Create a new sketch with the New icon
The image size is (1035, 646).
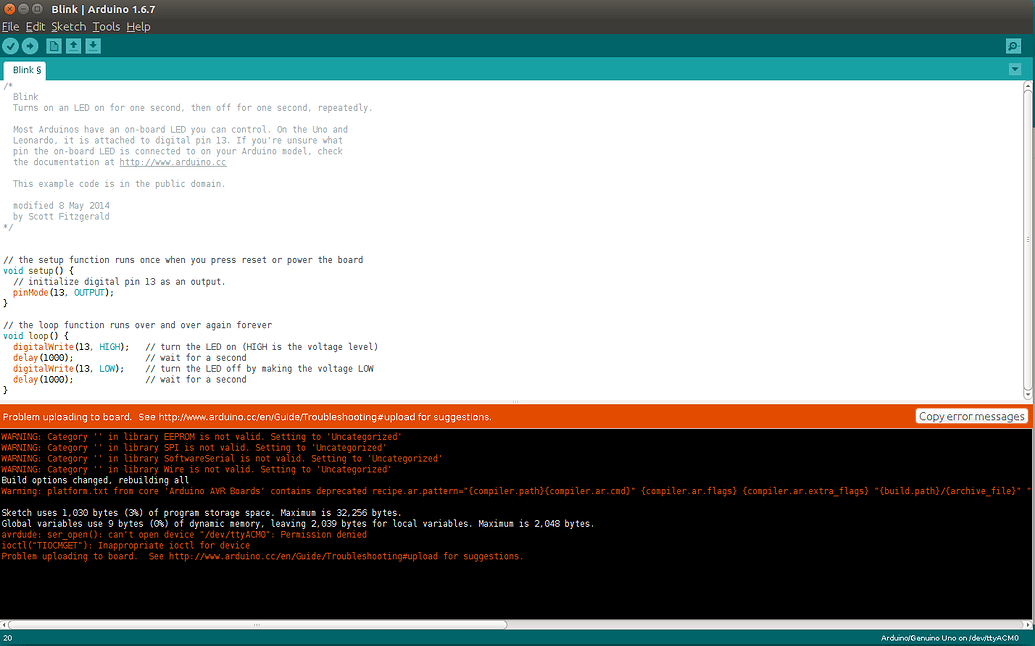pos(53,45)
